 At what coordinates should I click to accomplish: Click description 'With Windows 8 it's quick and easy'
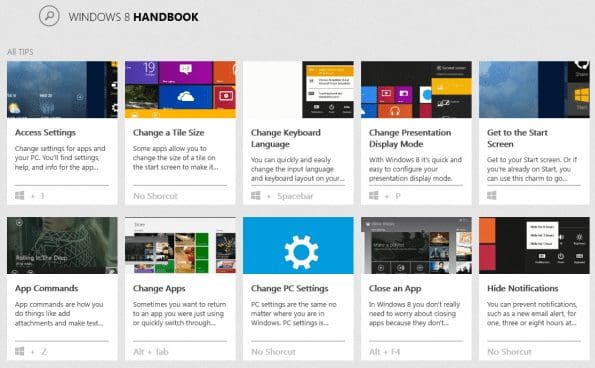[415, 169]
